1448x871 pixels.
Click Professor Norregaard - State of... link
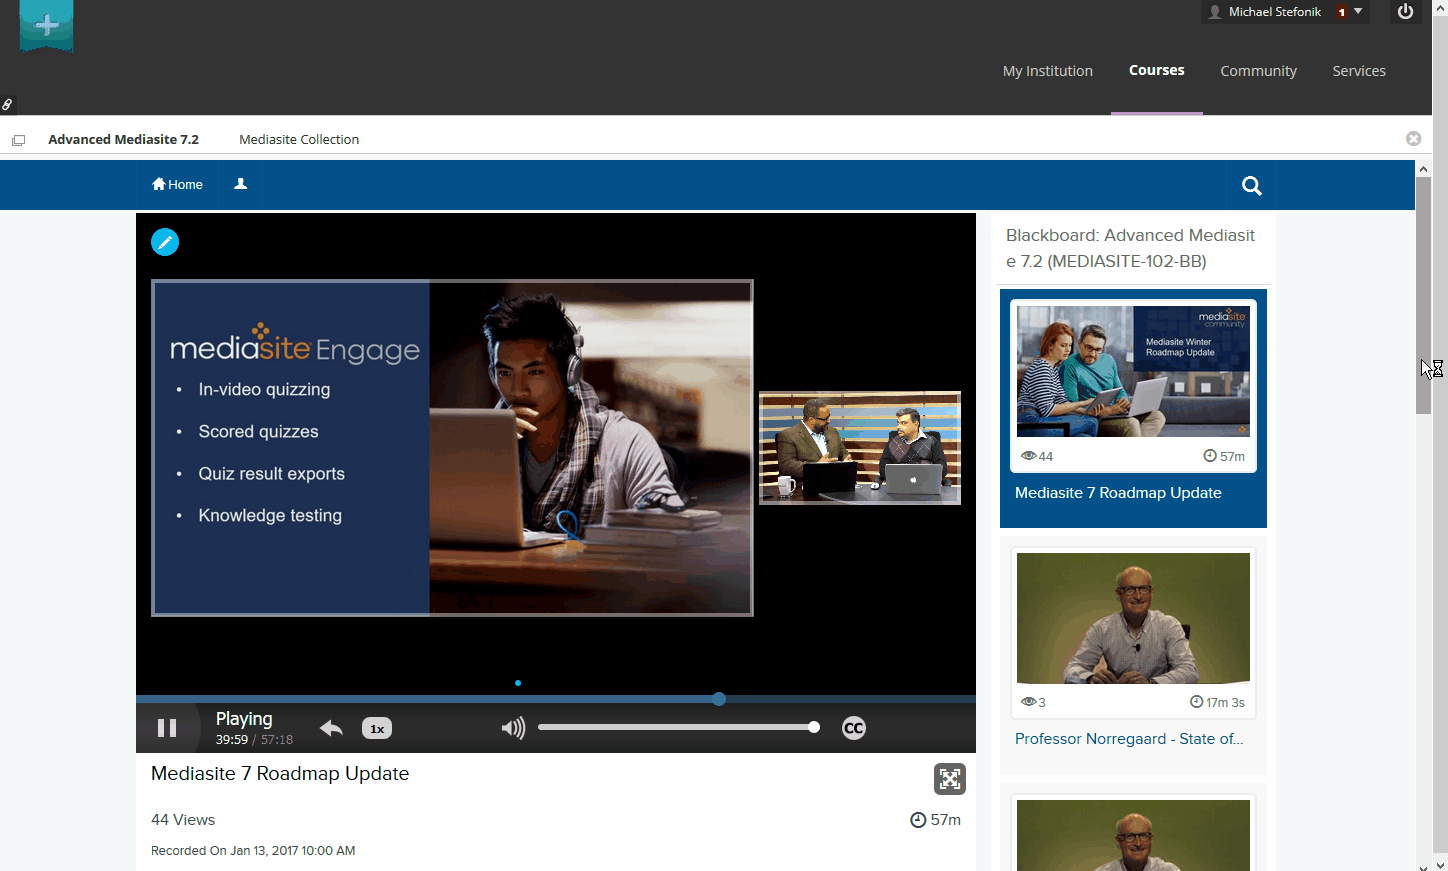pos(1129,739)
